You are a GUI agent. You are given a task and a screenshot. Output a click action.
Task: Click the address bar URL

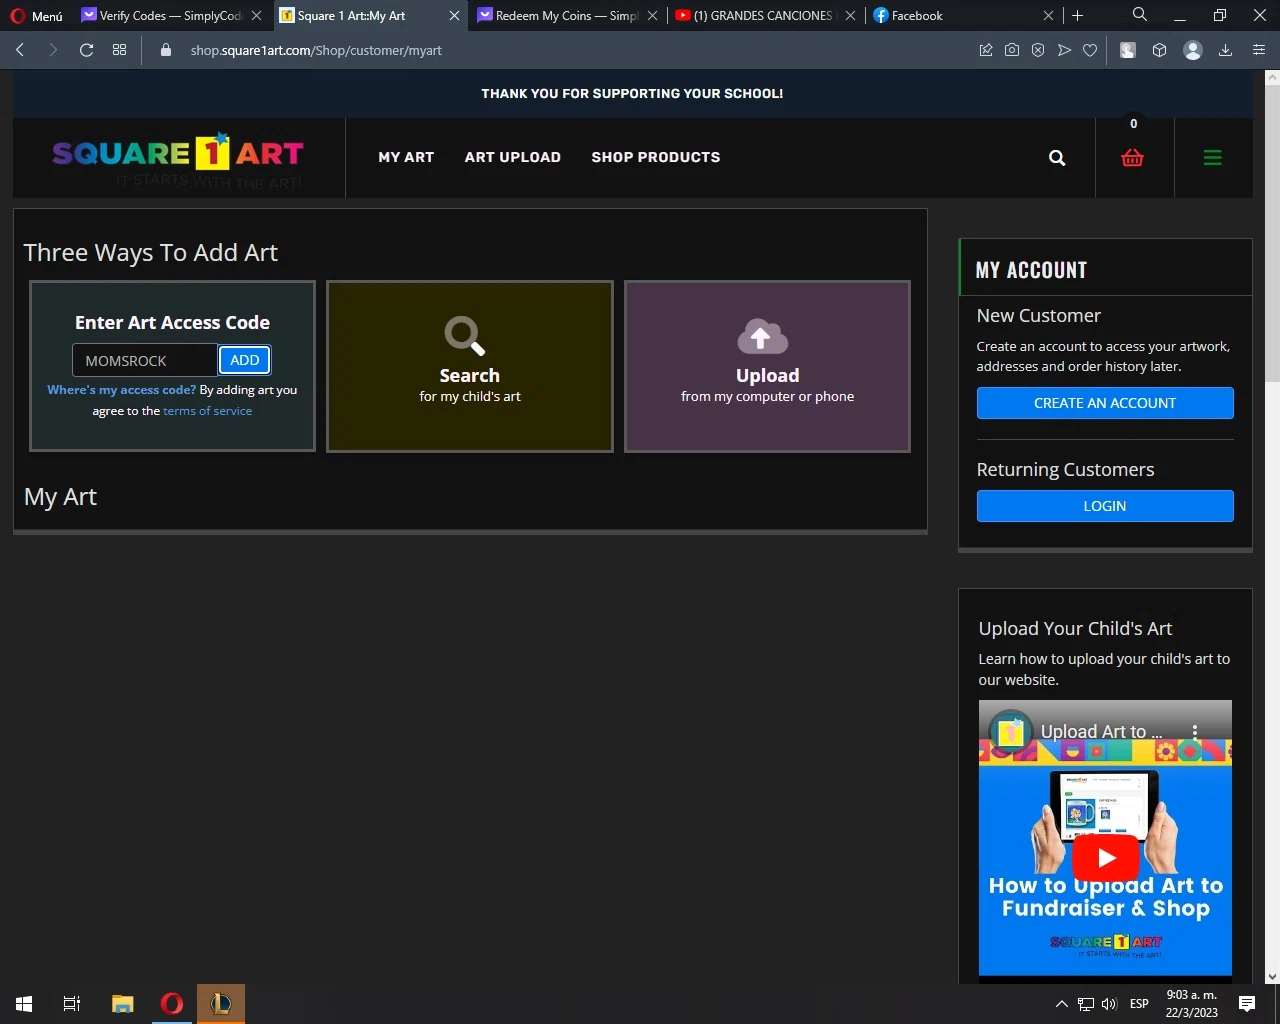(316, 50)
